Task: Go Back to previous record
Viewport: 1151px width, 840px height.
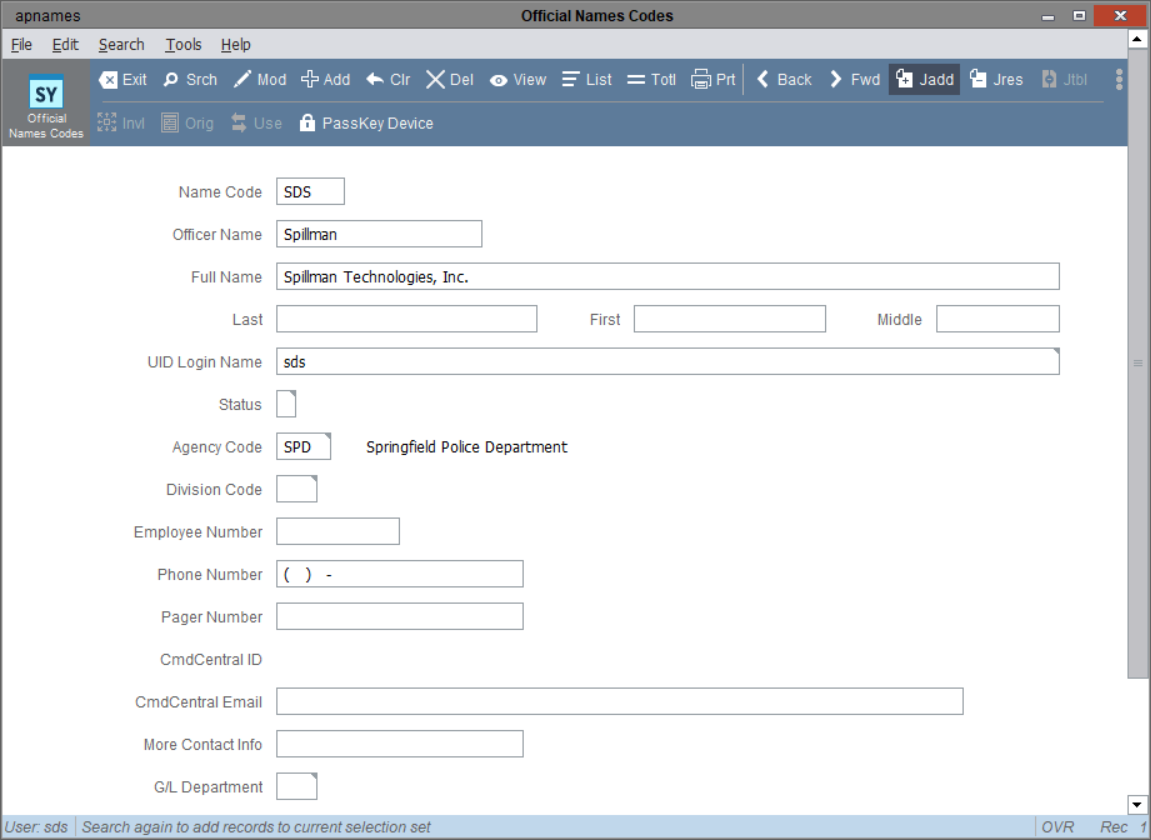Action: (x=783, y=79)
